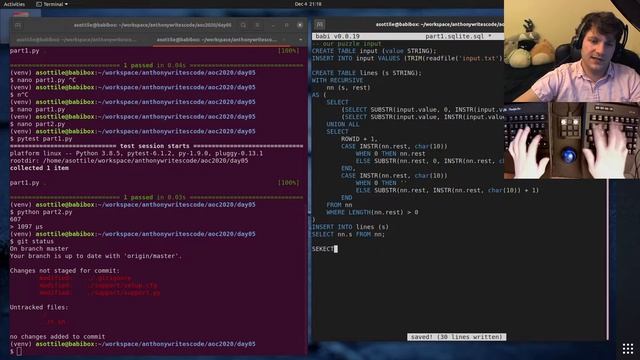Click 'Your branch is up to date' line
Viewport: 640px width, 360px height.
96,256
